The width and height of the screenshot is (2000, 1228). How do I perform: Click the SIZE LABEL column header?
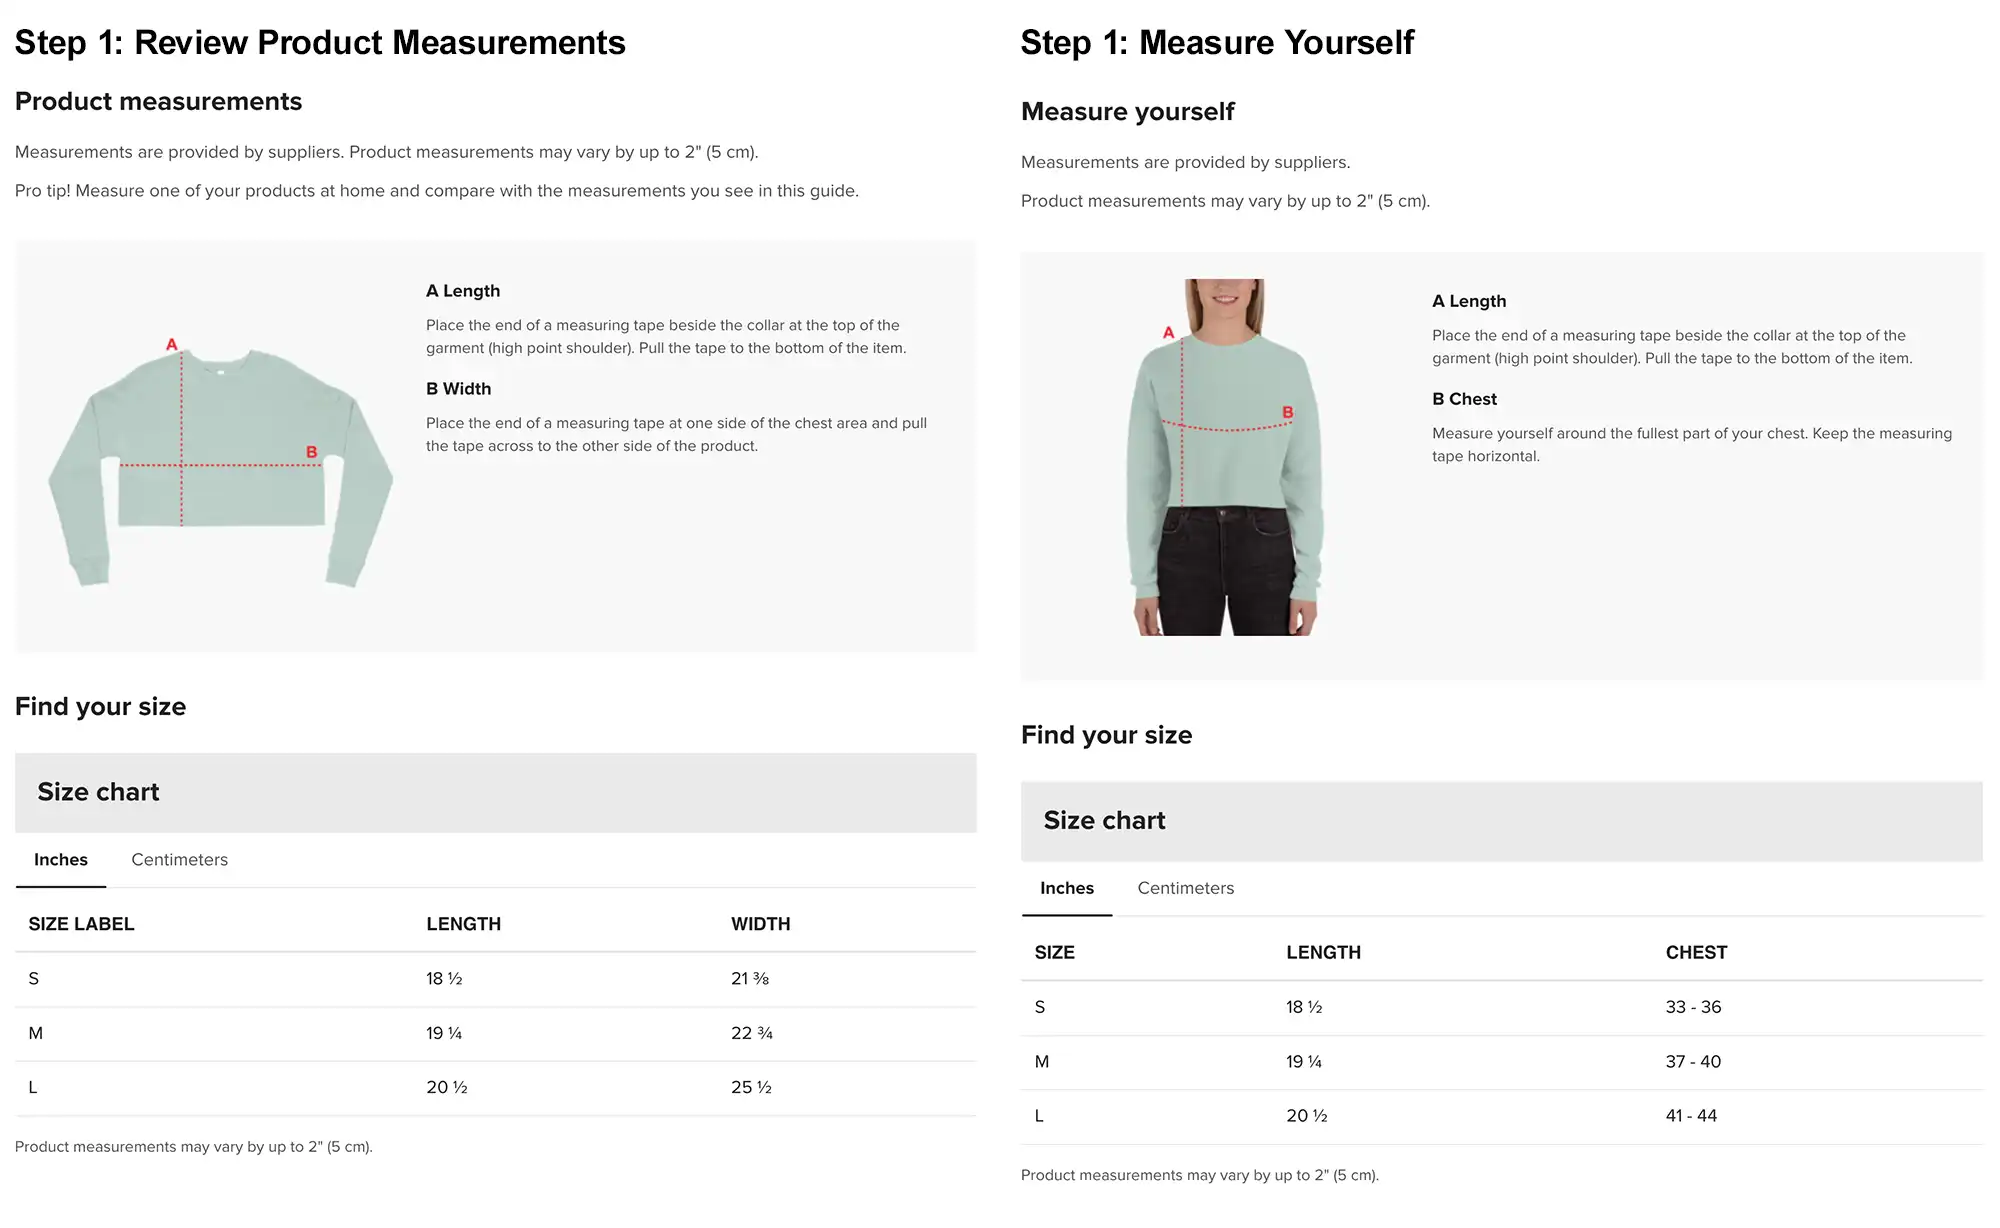pos(81,924)
